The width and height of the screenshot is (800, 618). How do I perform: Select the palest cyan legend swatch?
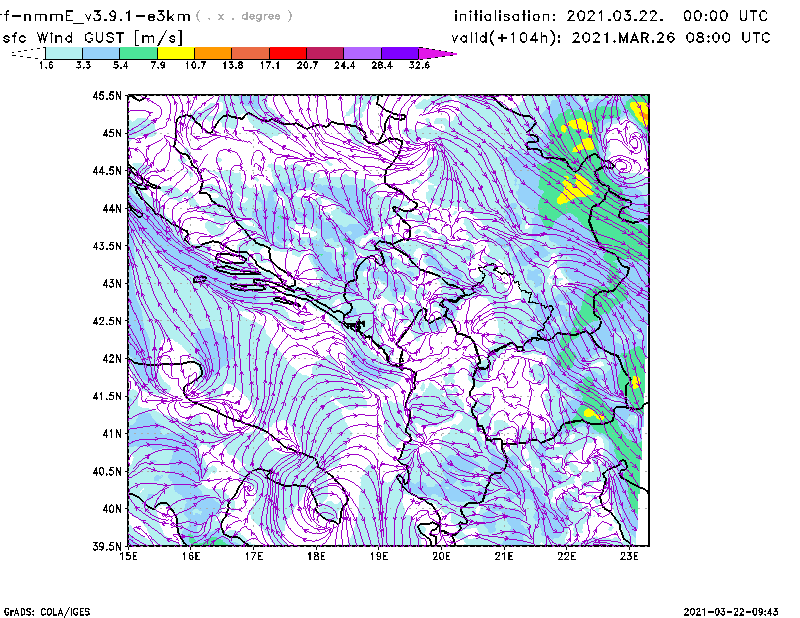pyautogui.click(x=63, y=52)
